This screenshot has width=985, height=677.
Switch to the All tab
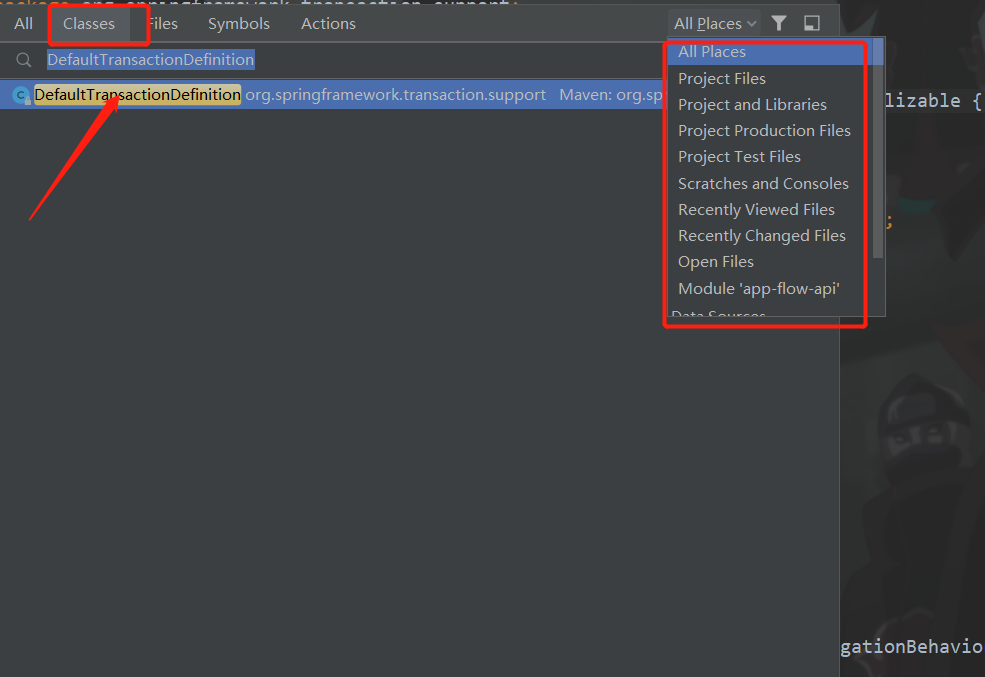(x=22, y=23)
